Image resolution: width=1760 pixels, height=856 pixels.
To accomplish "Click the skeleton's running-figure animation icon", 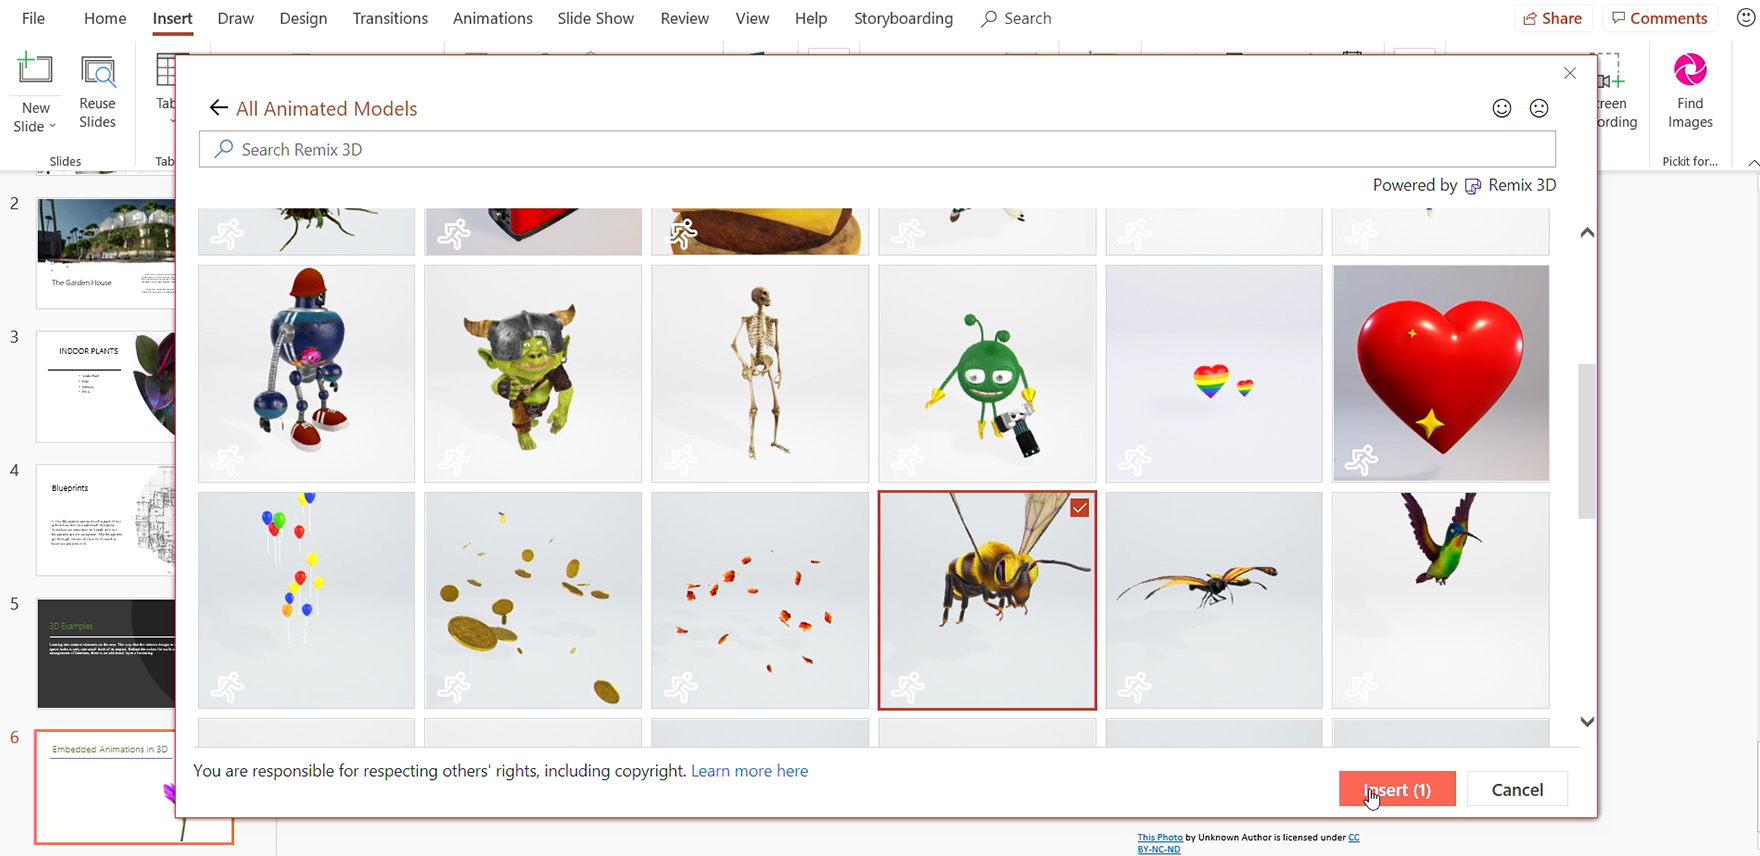I will point(681,461).
